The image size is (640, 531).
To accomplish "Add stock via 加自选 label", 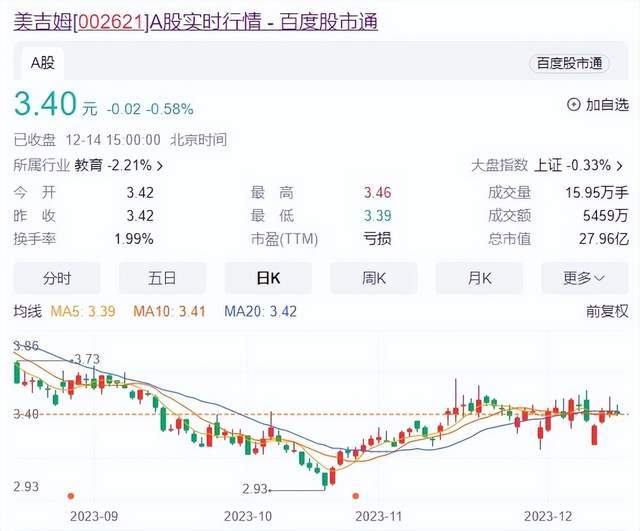I will click(607, 104).
